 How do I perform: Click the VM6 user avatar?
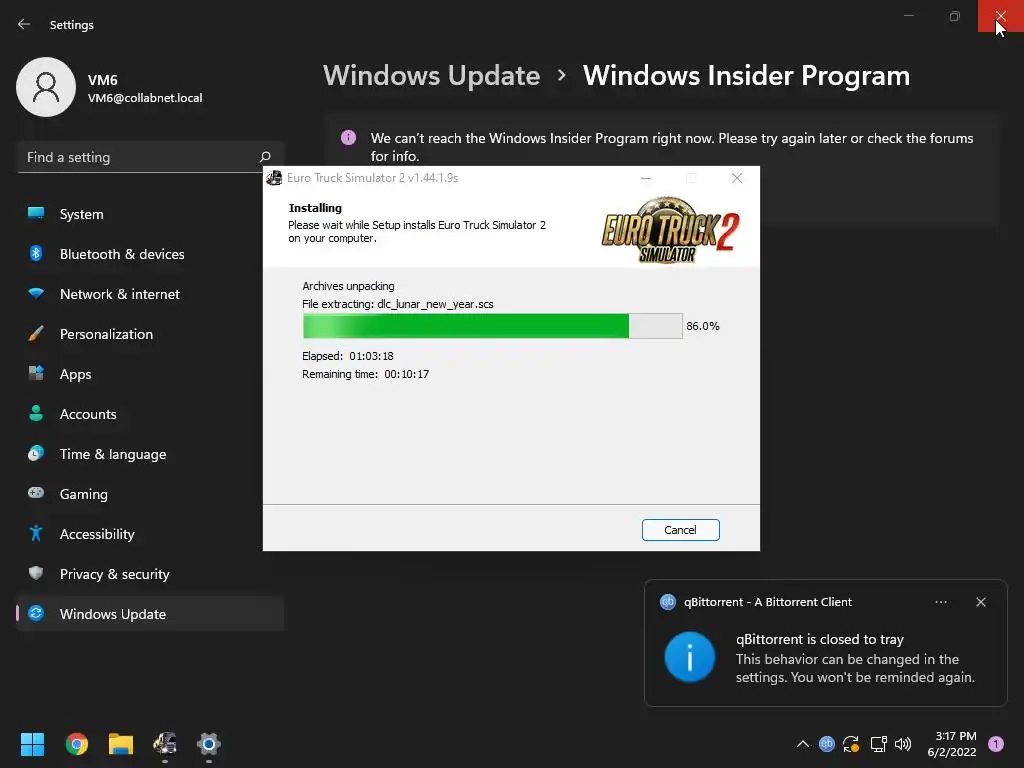pyautogui.click(x=46, y=87)
